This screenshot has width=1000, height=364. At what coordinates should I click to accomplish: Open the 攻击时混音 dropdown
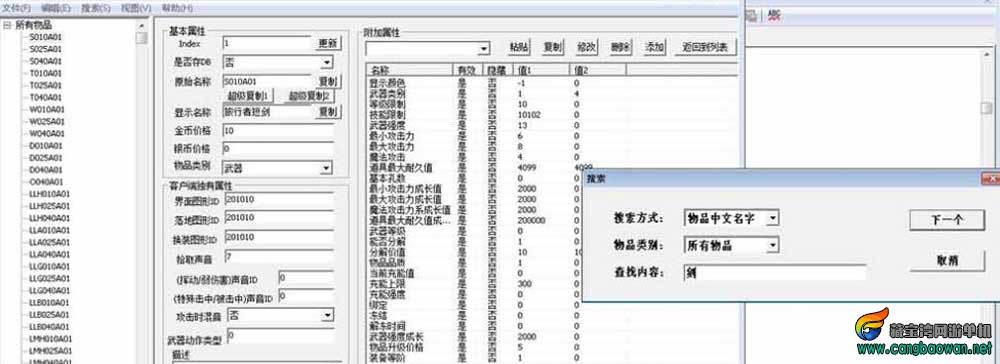327,316
